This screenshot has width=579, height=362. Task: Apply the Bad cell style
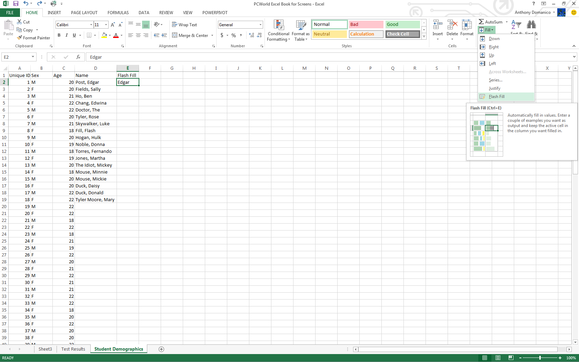point(366,24)
